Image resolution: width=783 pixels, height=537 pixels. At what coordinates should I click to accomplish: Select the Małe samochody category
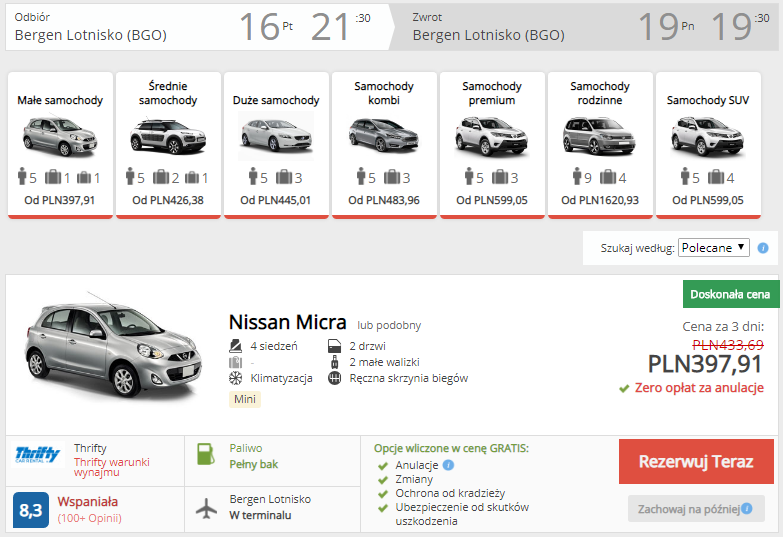point(60,144)
